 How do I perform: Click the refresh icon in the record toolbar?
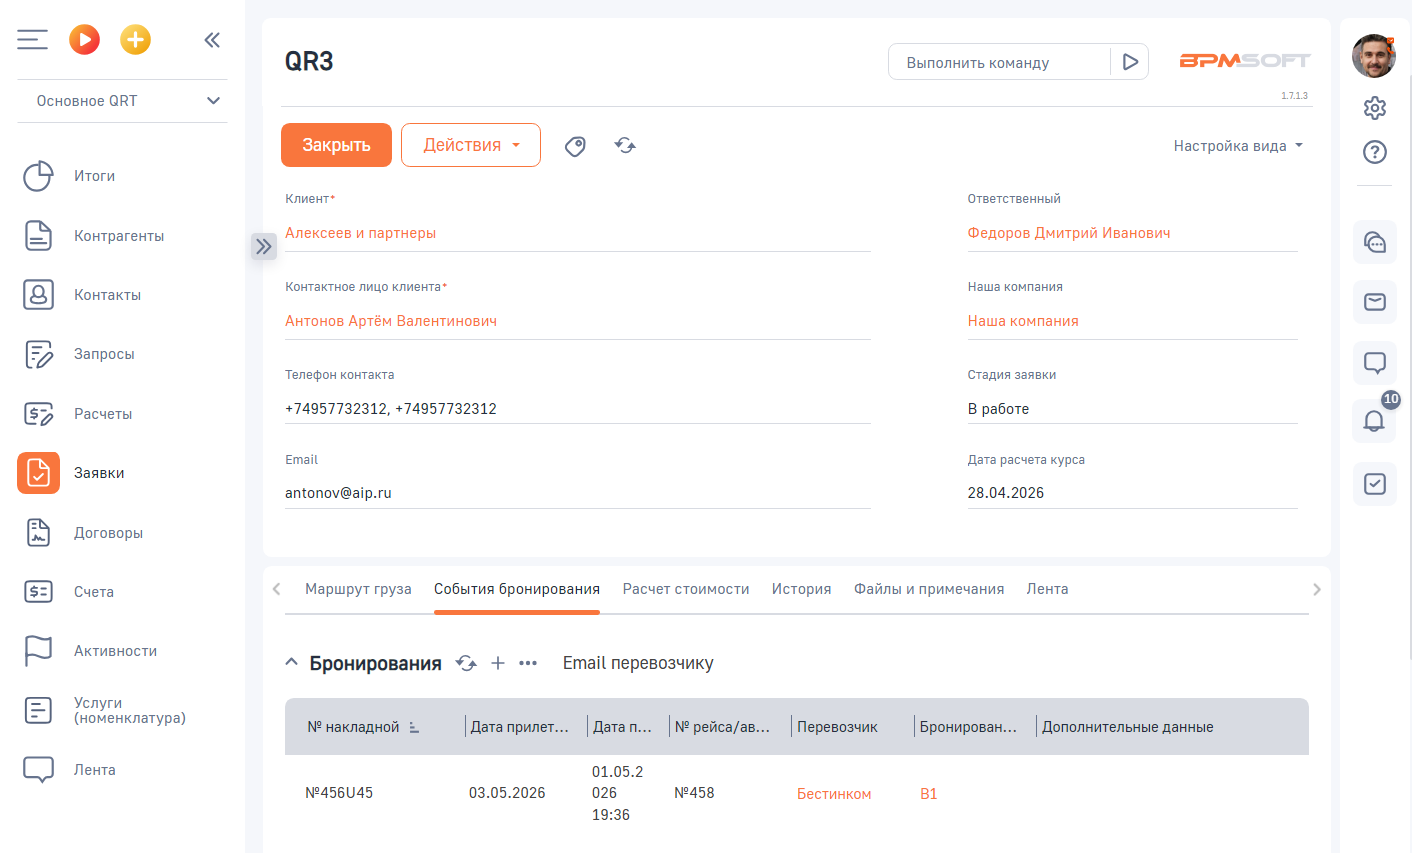click(x=625, y=145)
